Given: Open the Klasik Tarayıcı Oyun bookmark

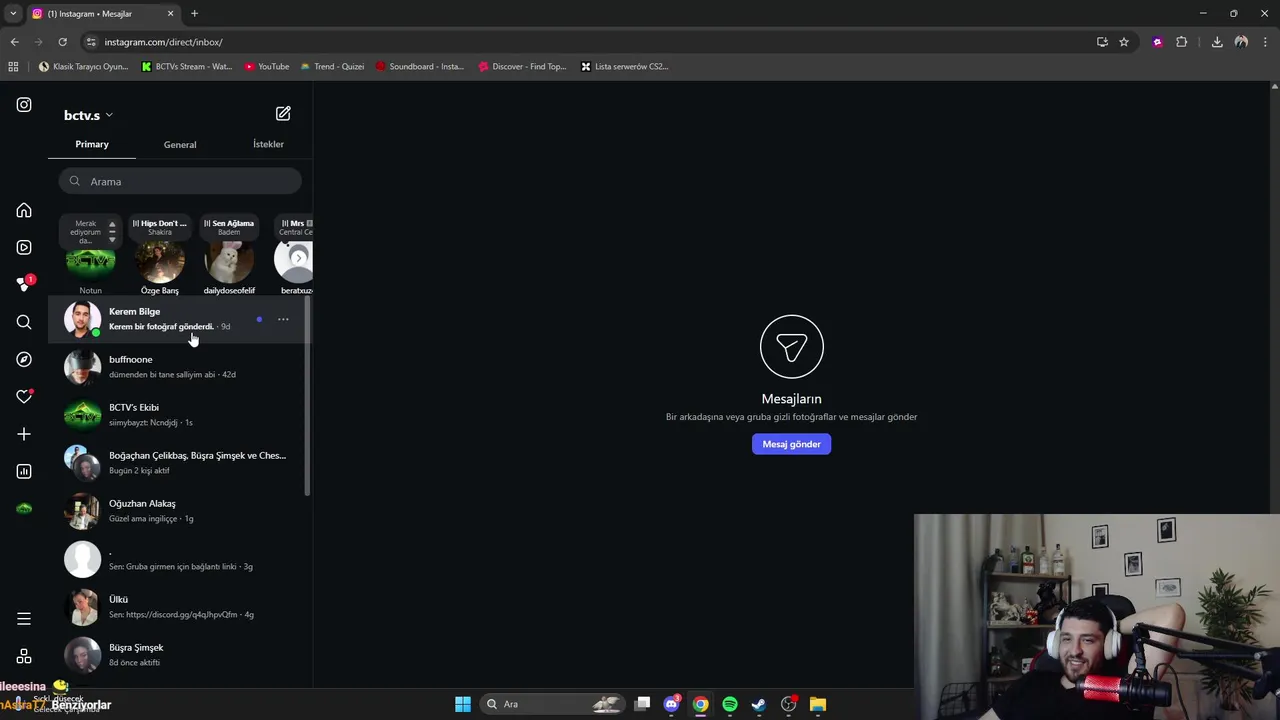Looking at the screenshot, I should coord(83,67).
